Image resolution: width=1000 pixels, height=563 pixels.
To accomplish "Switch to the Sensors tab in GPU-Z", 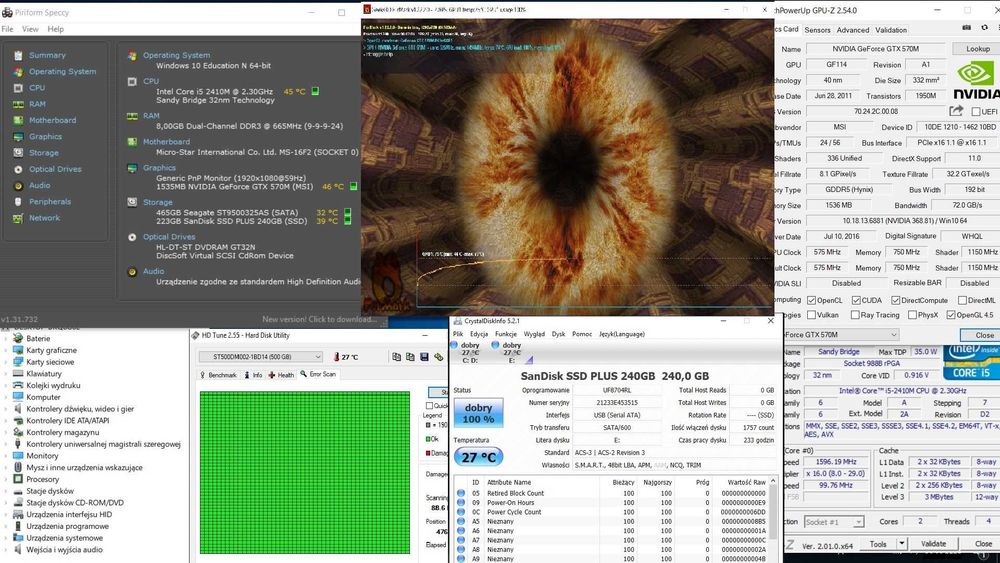I will click(x=817, y=30).
